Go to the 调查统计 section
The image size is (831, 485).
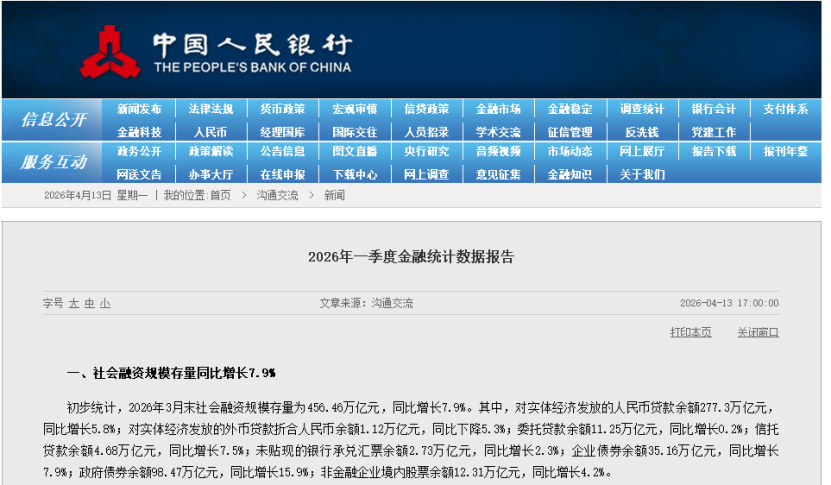[x=642, y=109]
